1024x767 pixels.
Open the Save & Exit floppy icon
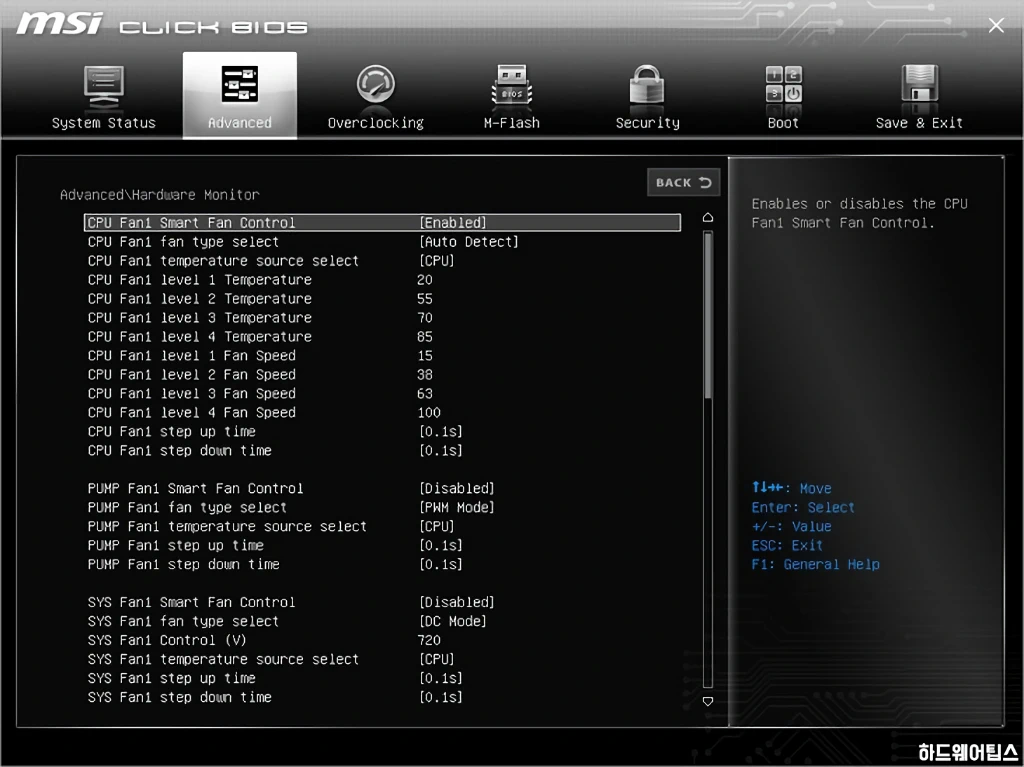920,84
